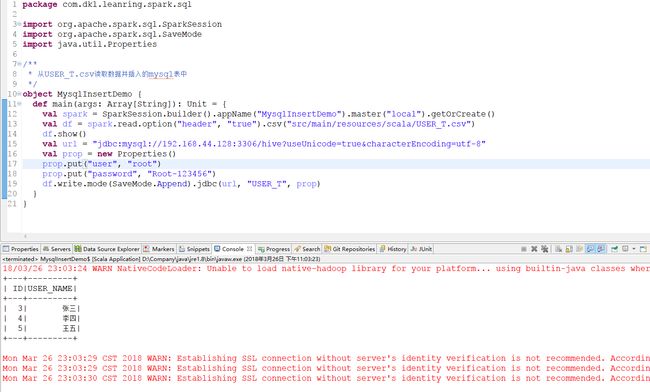Toggle console Word Wrap
The width and height of the screenshot is (650, 392).
pyautogui.click(x=580, y=249)
